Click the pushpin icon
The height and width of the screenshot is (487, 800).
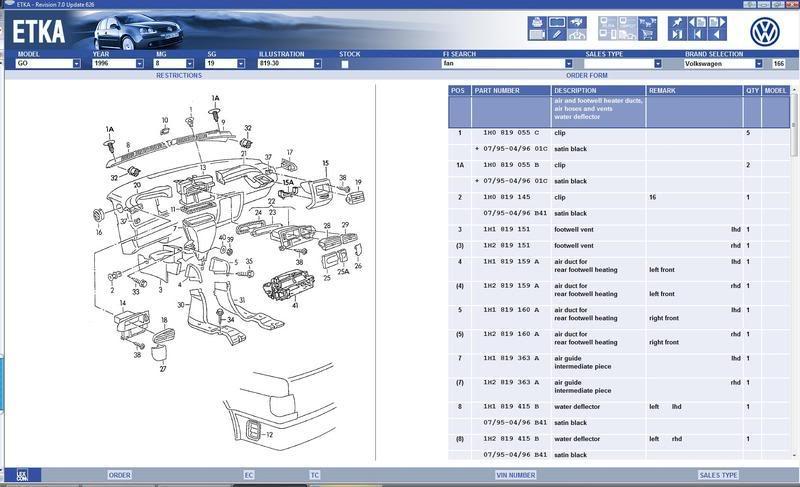[x=677, y=22]
